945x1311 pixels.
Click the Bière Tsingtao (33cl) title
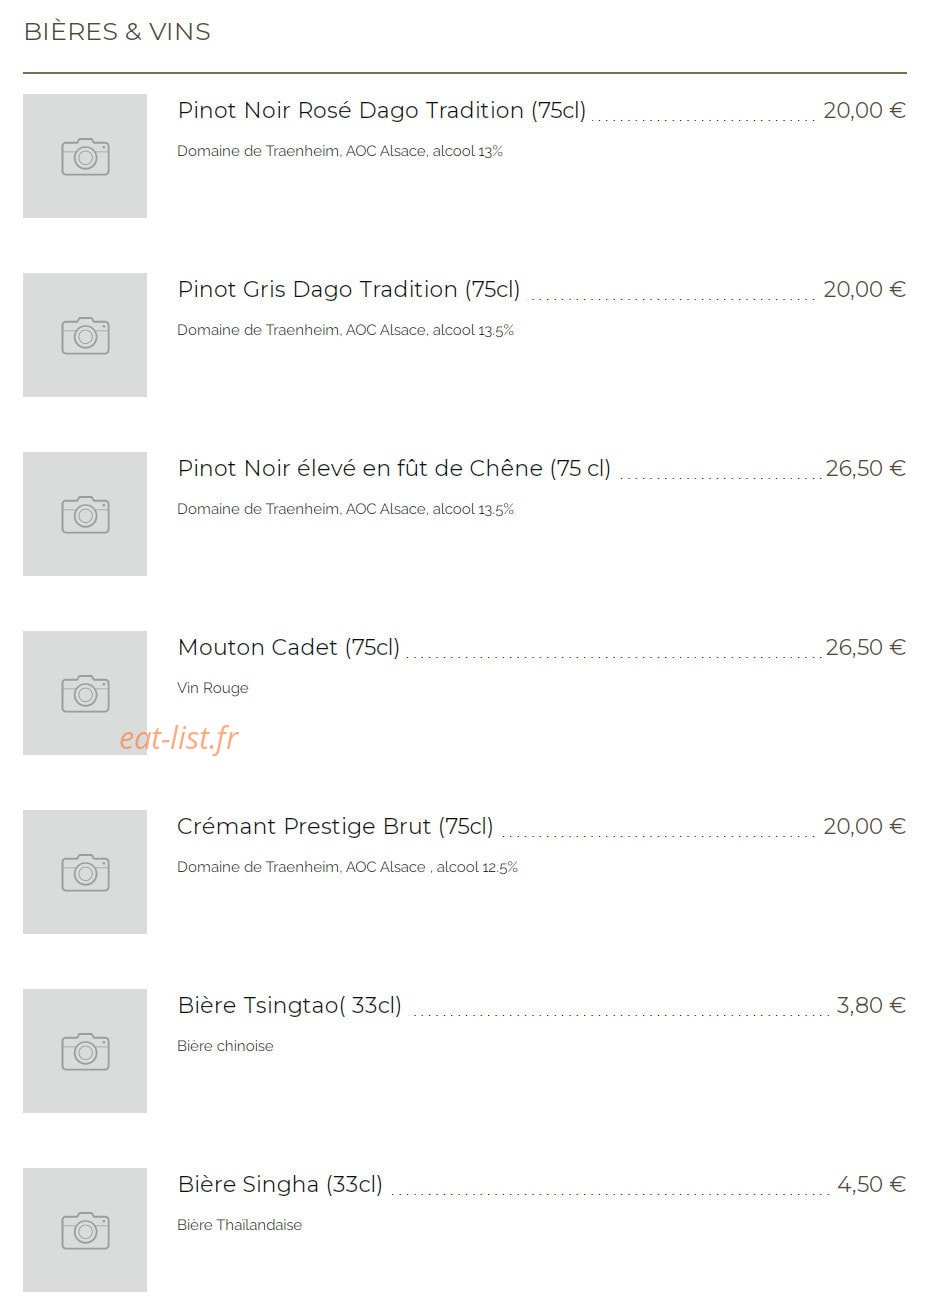pos(290,1006)
